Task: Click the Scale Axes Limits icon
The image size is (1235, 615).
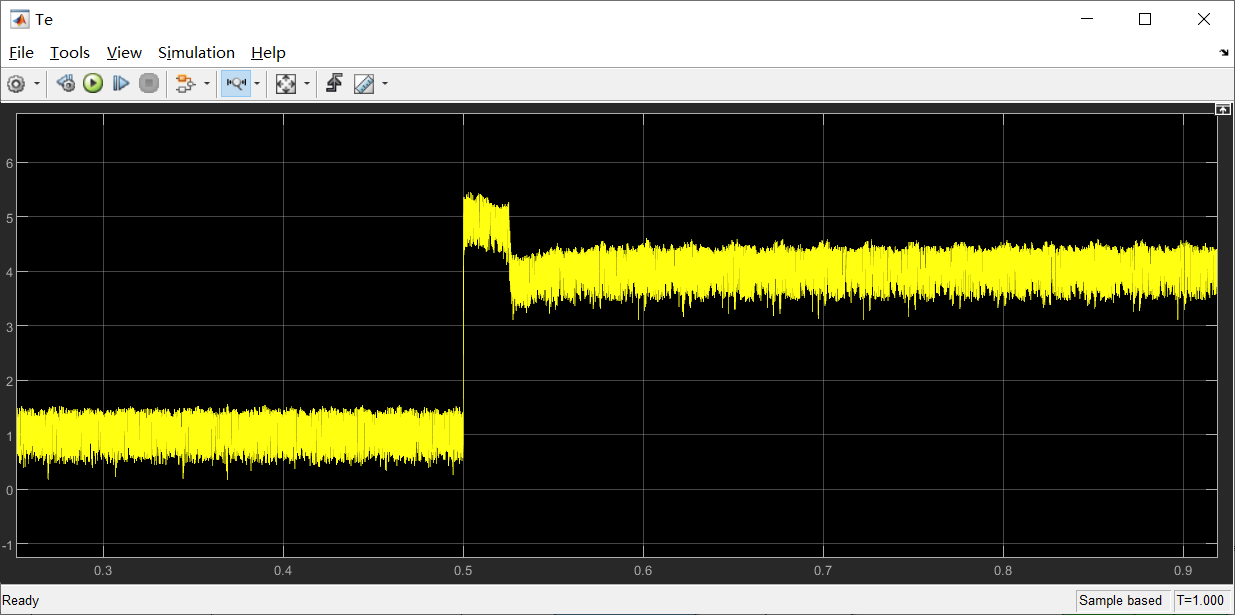Action: pyautogui.click(x=286, y=84)
